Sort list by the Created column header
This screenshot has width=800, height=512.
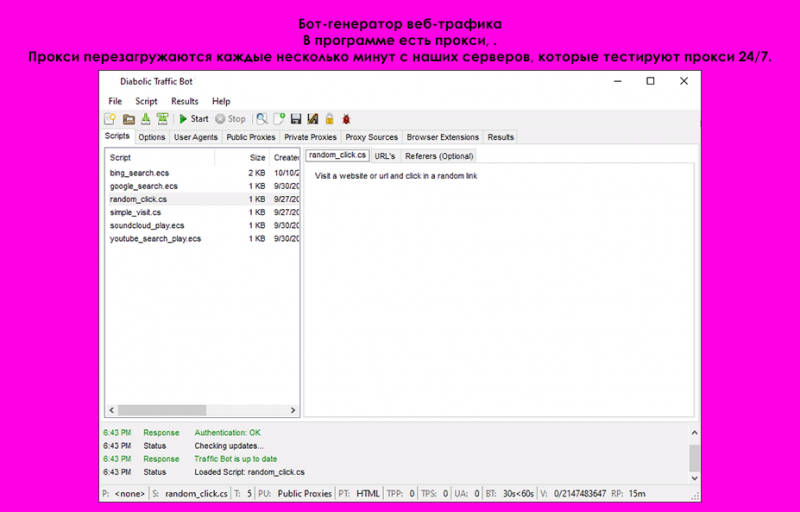285,158
